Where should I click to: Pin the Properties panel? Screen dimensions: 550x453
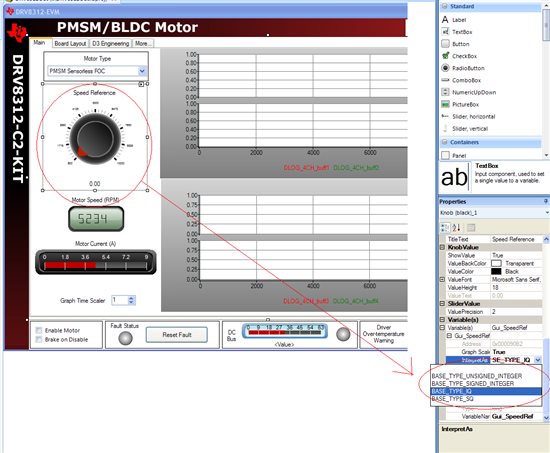[x=546, y=201]
